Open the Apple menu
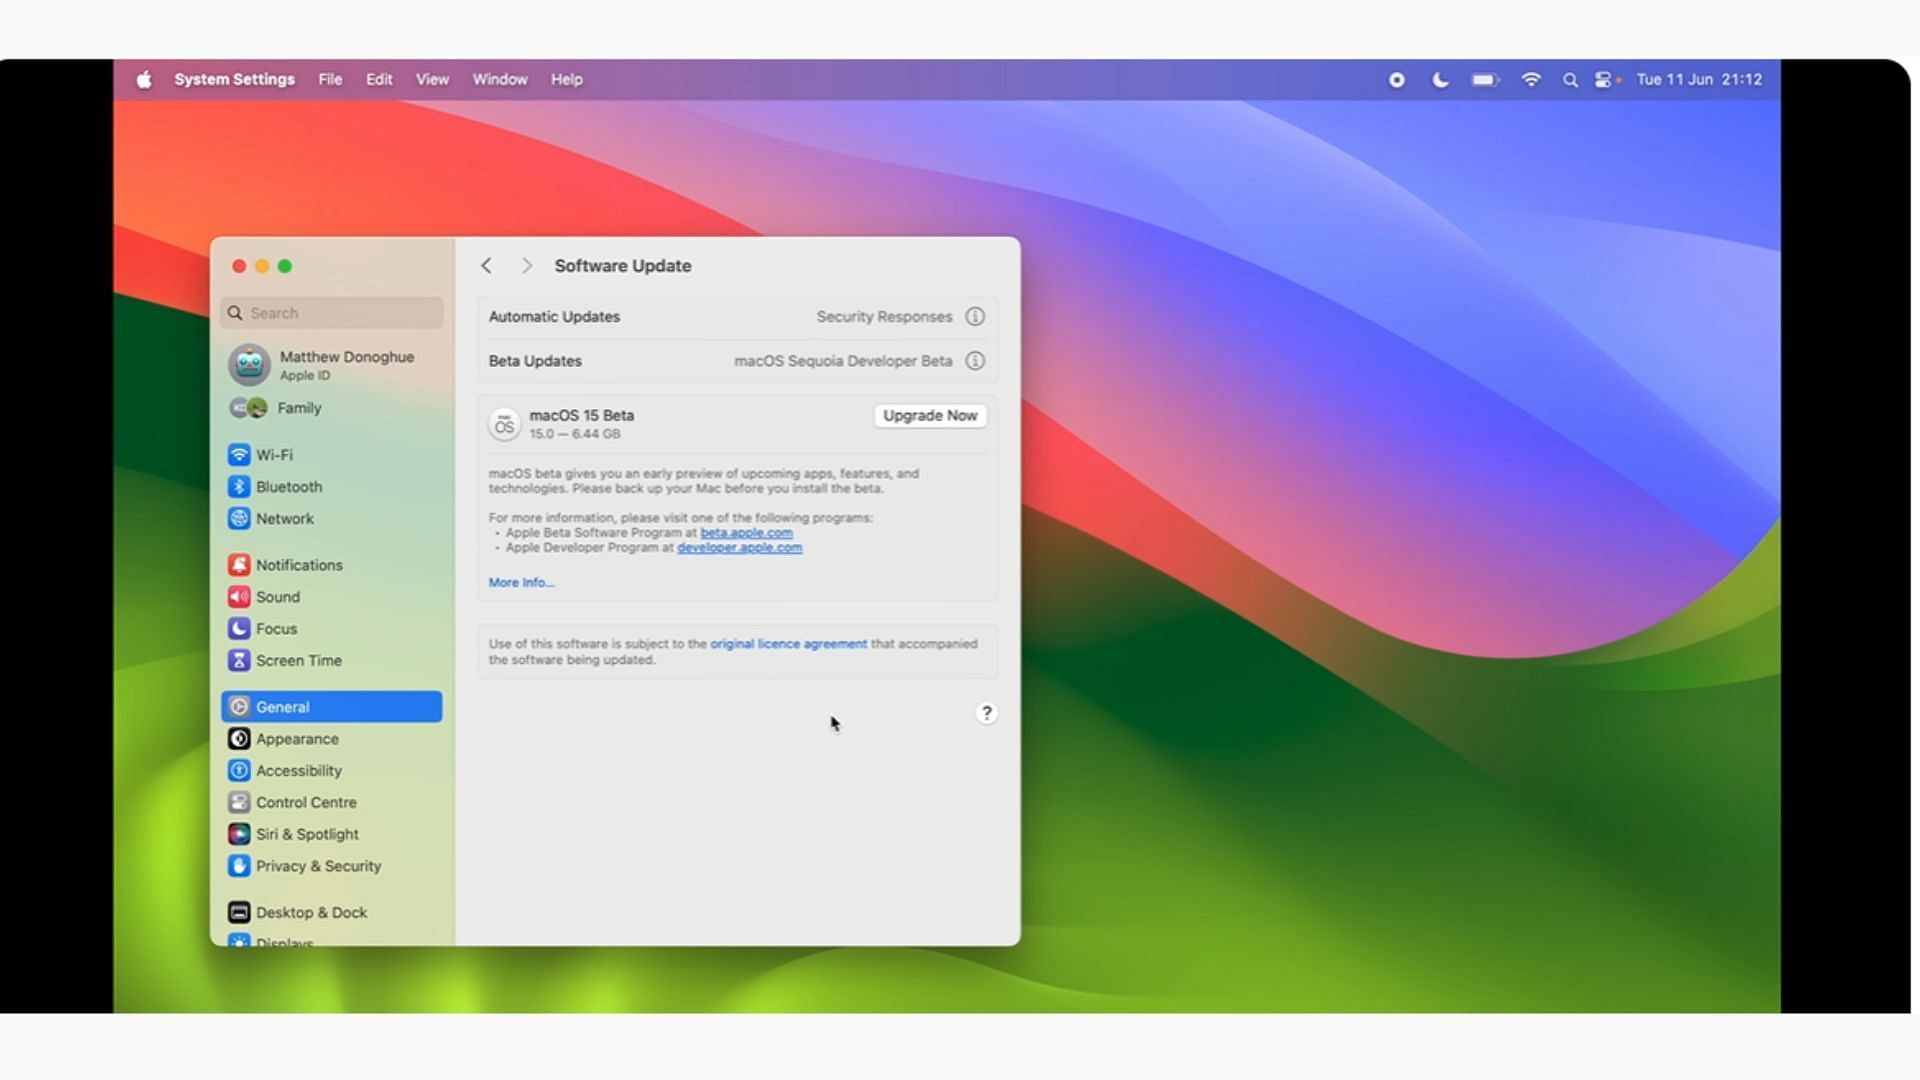 [x=144, y=80]
